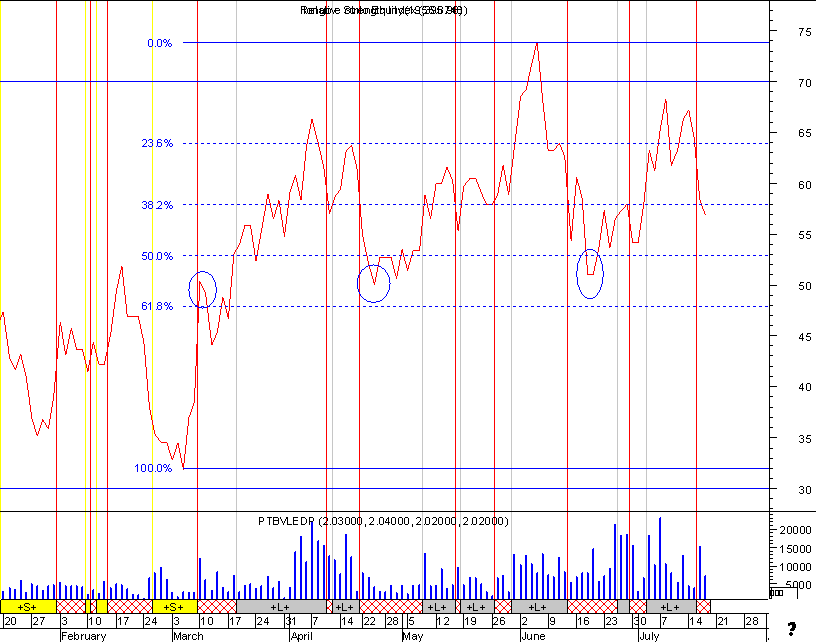Viewport: 816px width, 642px height.
Task: Click the 55 value on RSI axis
Action: (x=805, y=235)
